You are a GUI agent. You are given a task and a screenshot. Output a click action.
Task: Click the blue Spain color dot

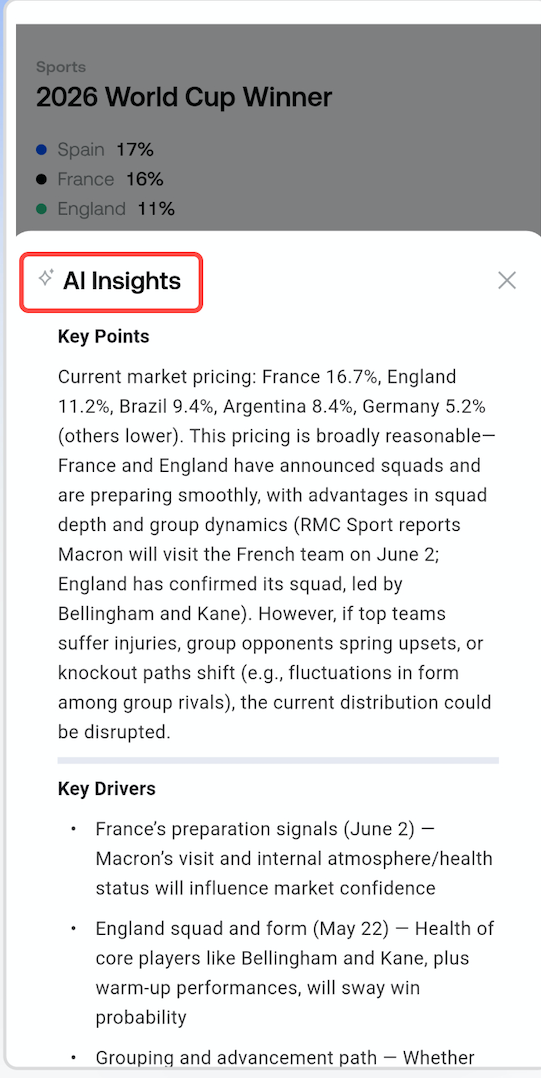41,150
